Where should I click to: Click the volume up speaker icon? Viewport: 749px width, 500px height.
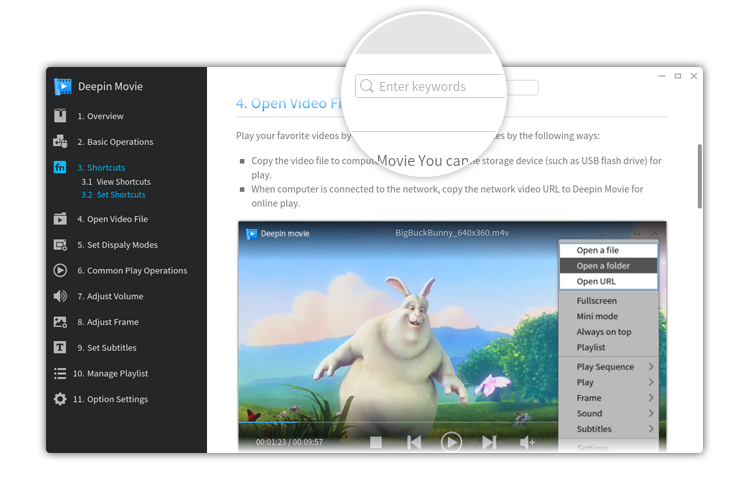[527, 442]
